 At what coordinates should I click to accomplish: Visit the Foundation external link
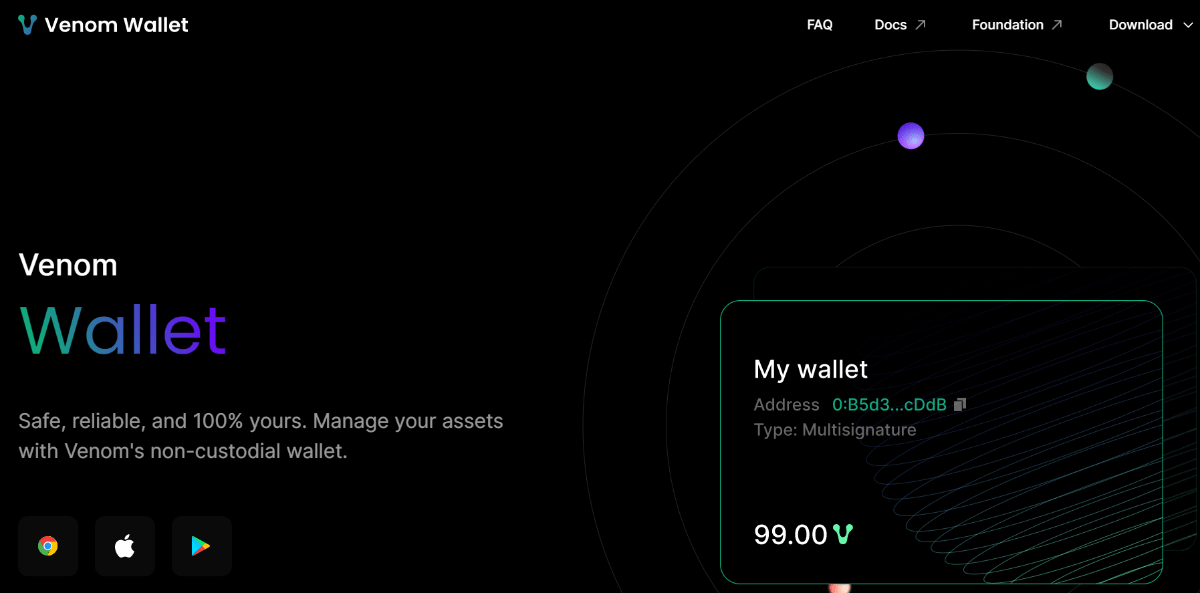pyautogui.click(x=1017, y=25)
